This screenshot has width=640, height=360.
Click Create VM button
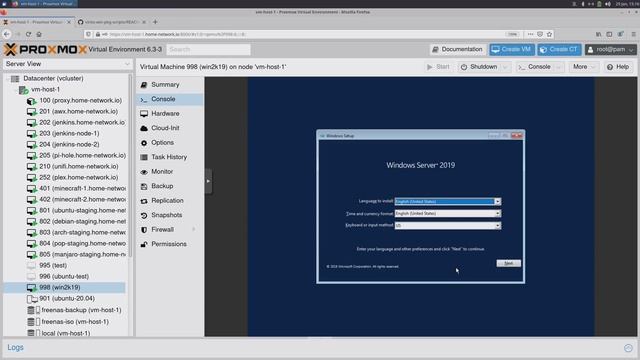point(512,49)
